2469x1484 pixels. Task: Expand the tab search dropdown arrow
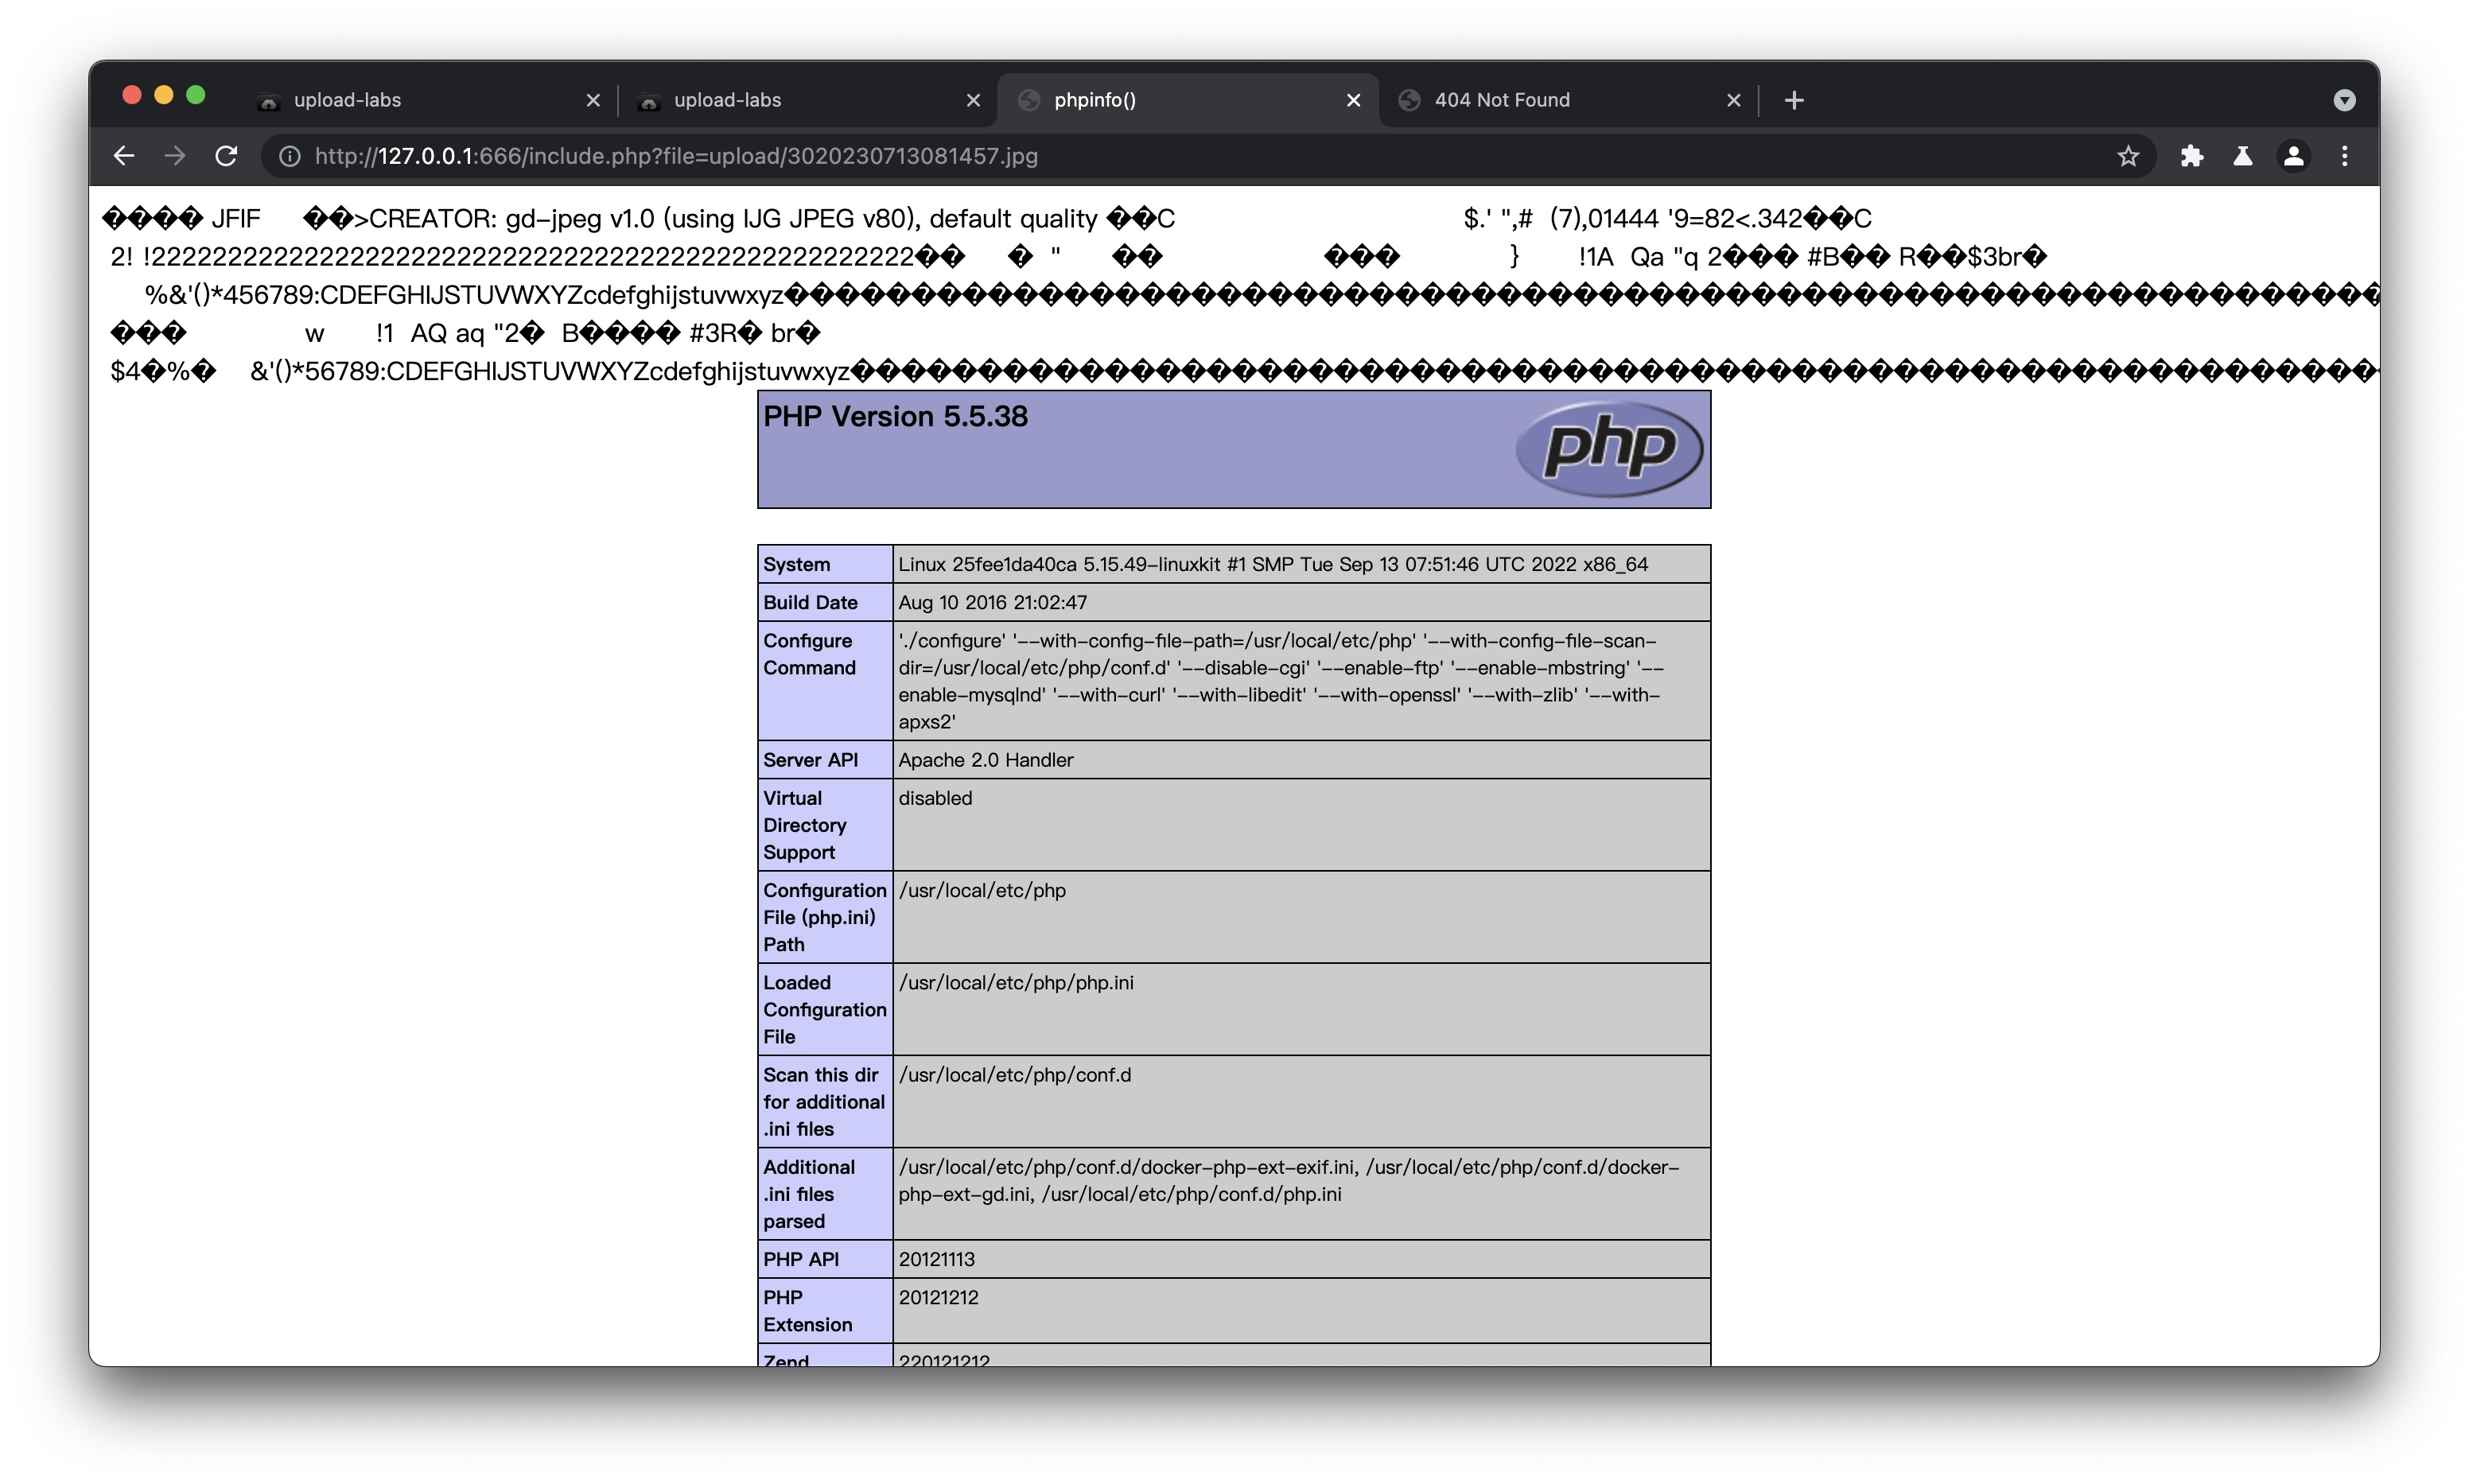pyautogui.click(x=2344, y=100)
